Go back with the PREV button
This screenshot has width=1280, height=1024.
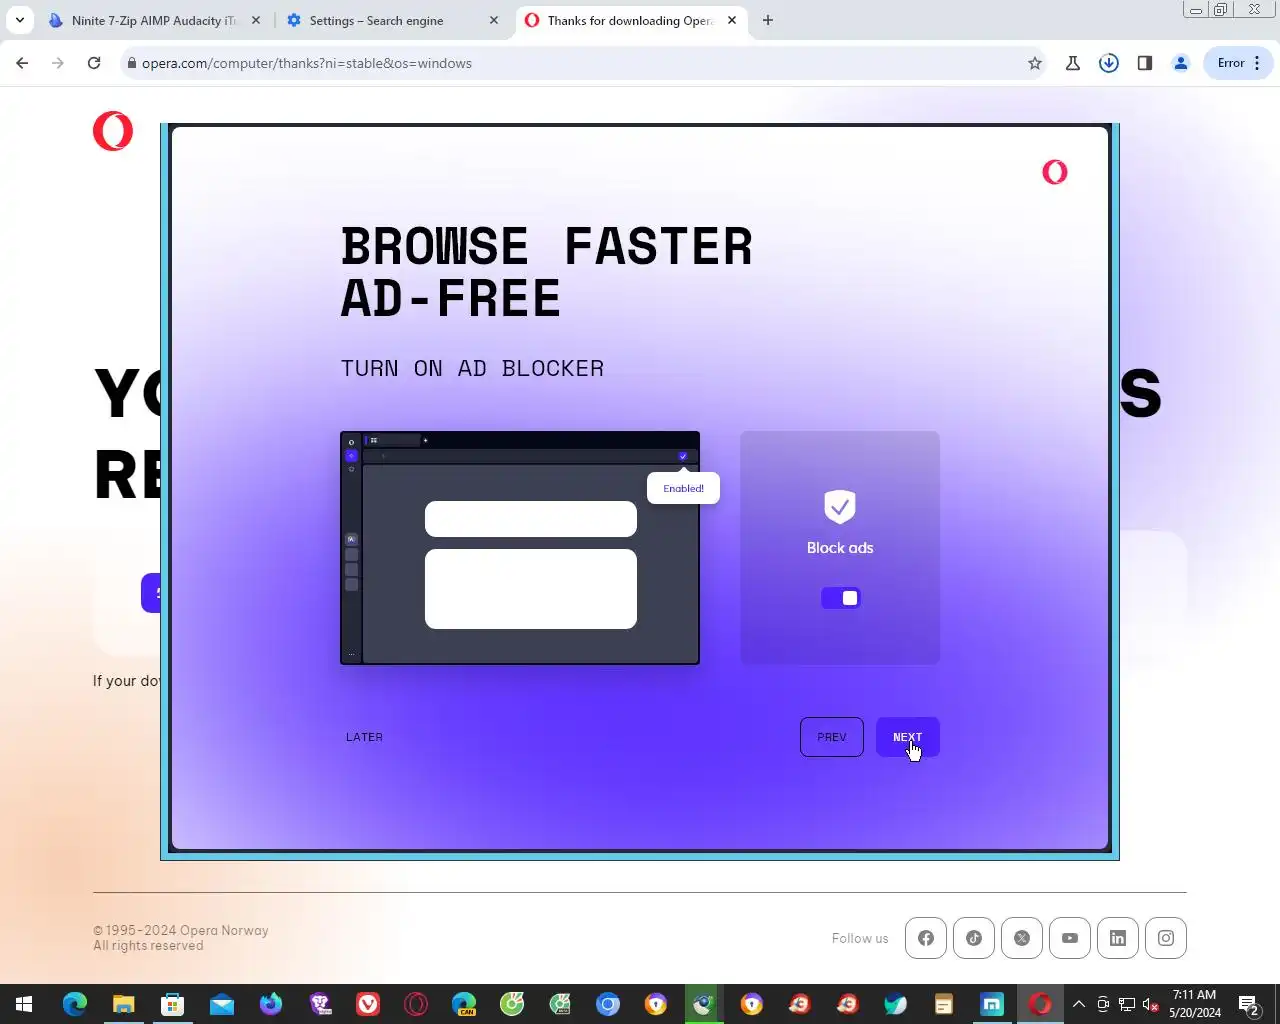click(831, 737)
